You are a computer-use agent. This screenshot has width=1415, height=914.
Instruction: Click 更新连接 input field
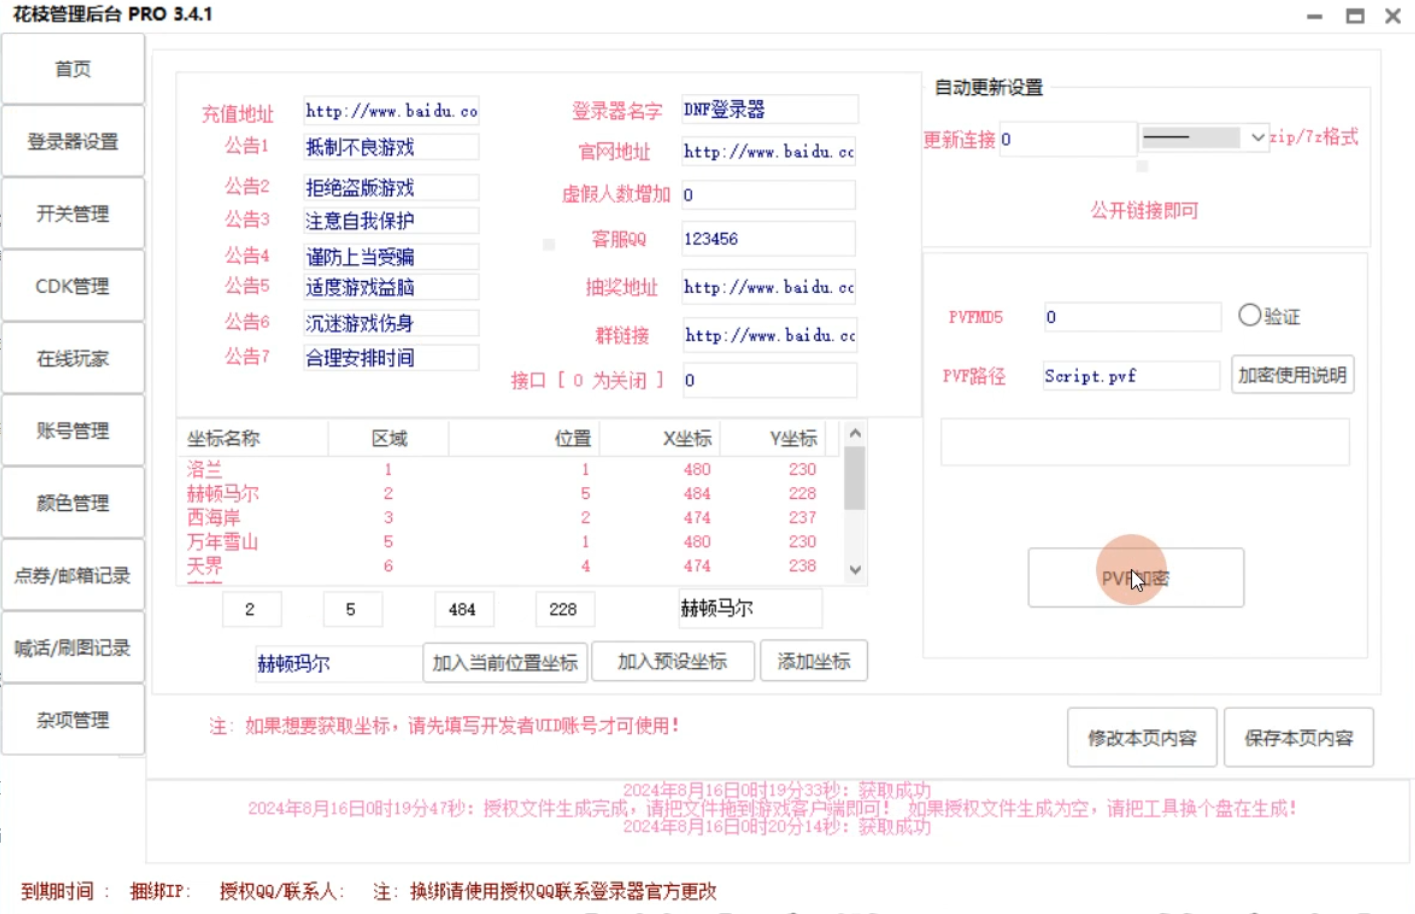1067,139
